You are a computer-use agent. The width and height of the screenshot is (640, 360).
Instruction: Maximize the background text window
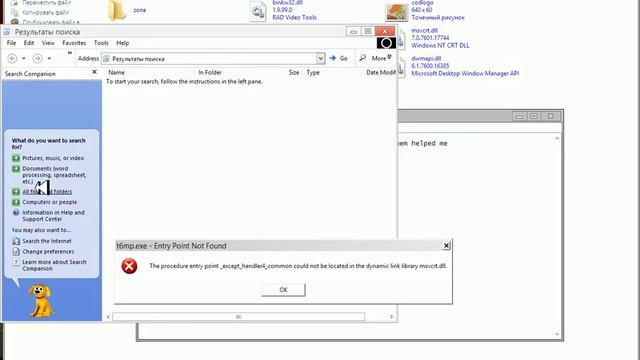[534, 116]
